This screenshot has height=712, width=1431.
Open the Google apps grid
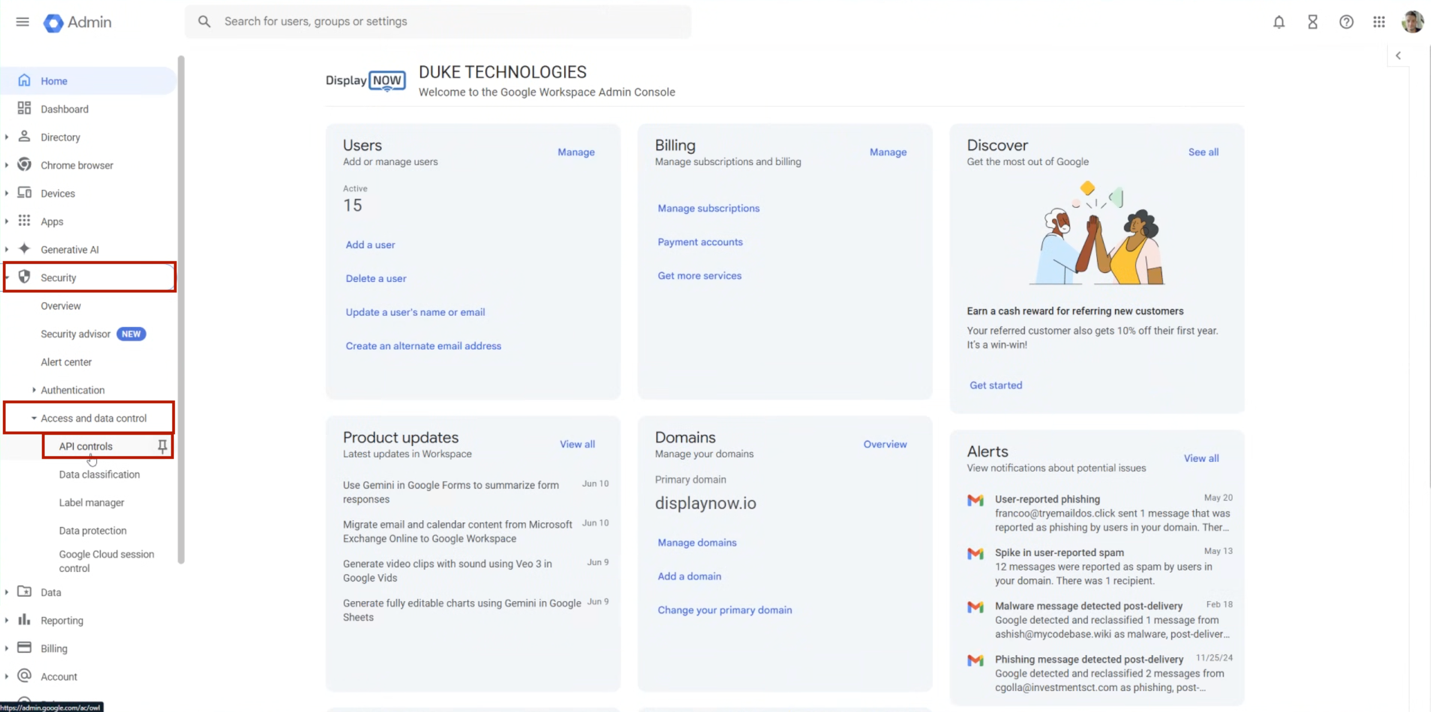pos(1379,22)
